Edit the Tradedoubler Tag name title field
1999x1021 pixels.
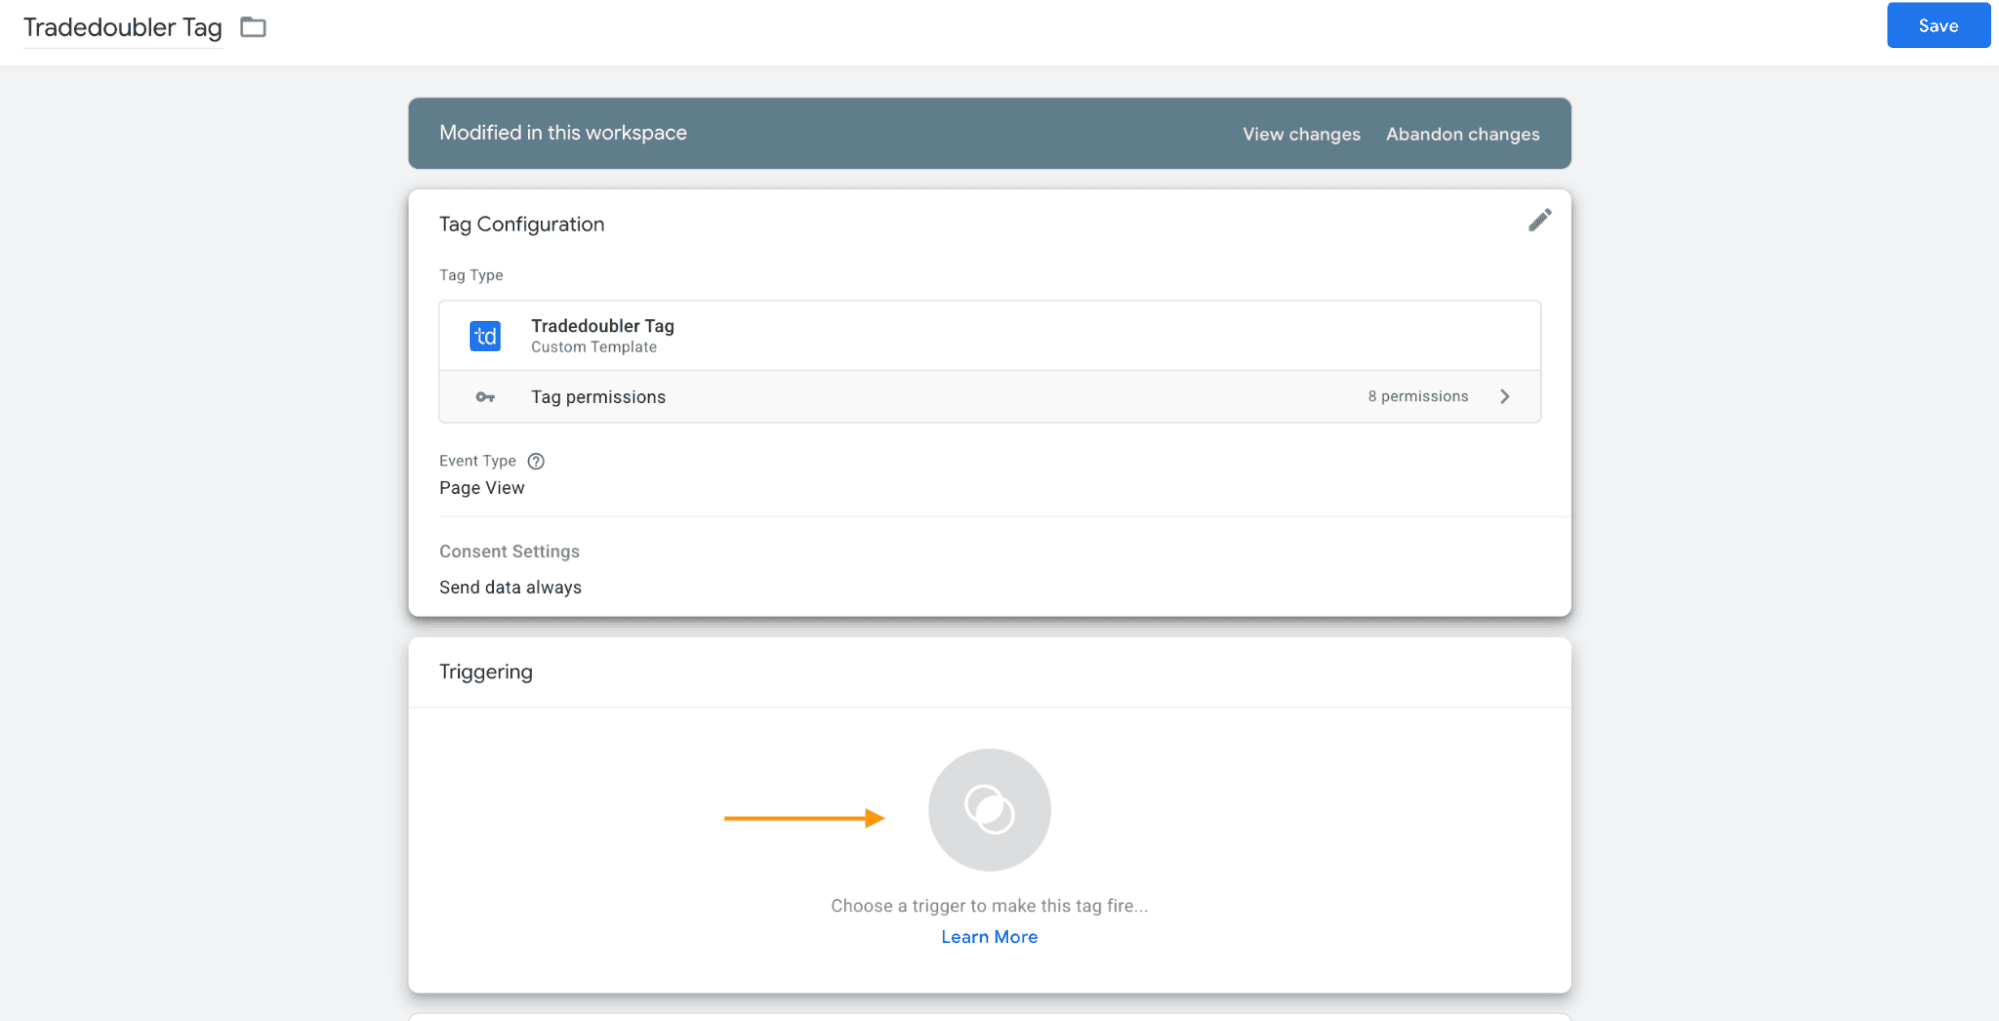point(122,27)
